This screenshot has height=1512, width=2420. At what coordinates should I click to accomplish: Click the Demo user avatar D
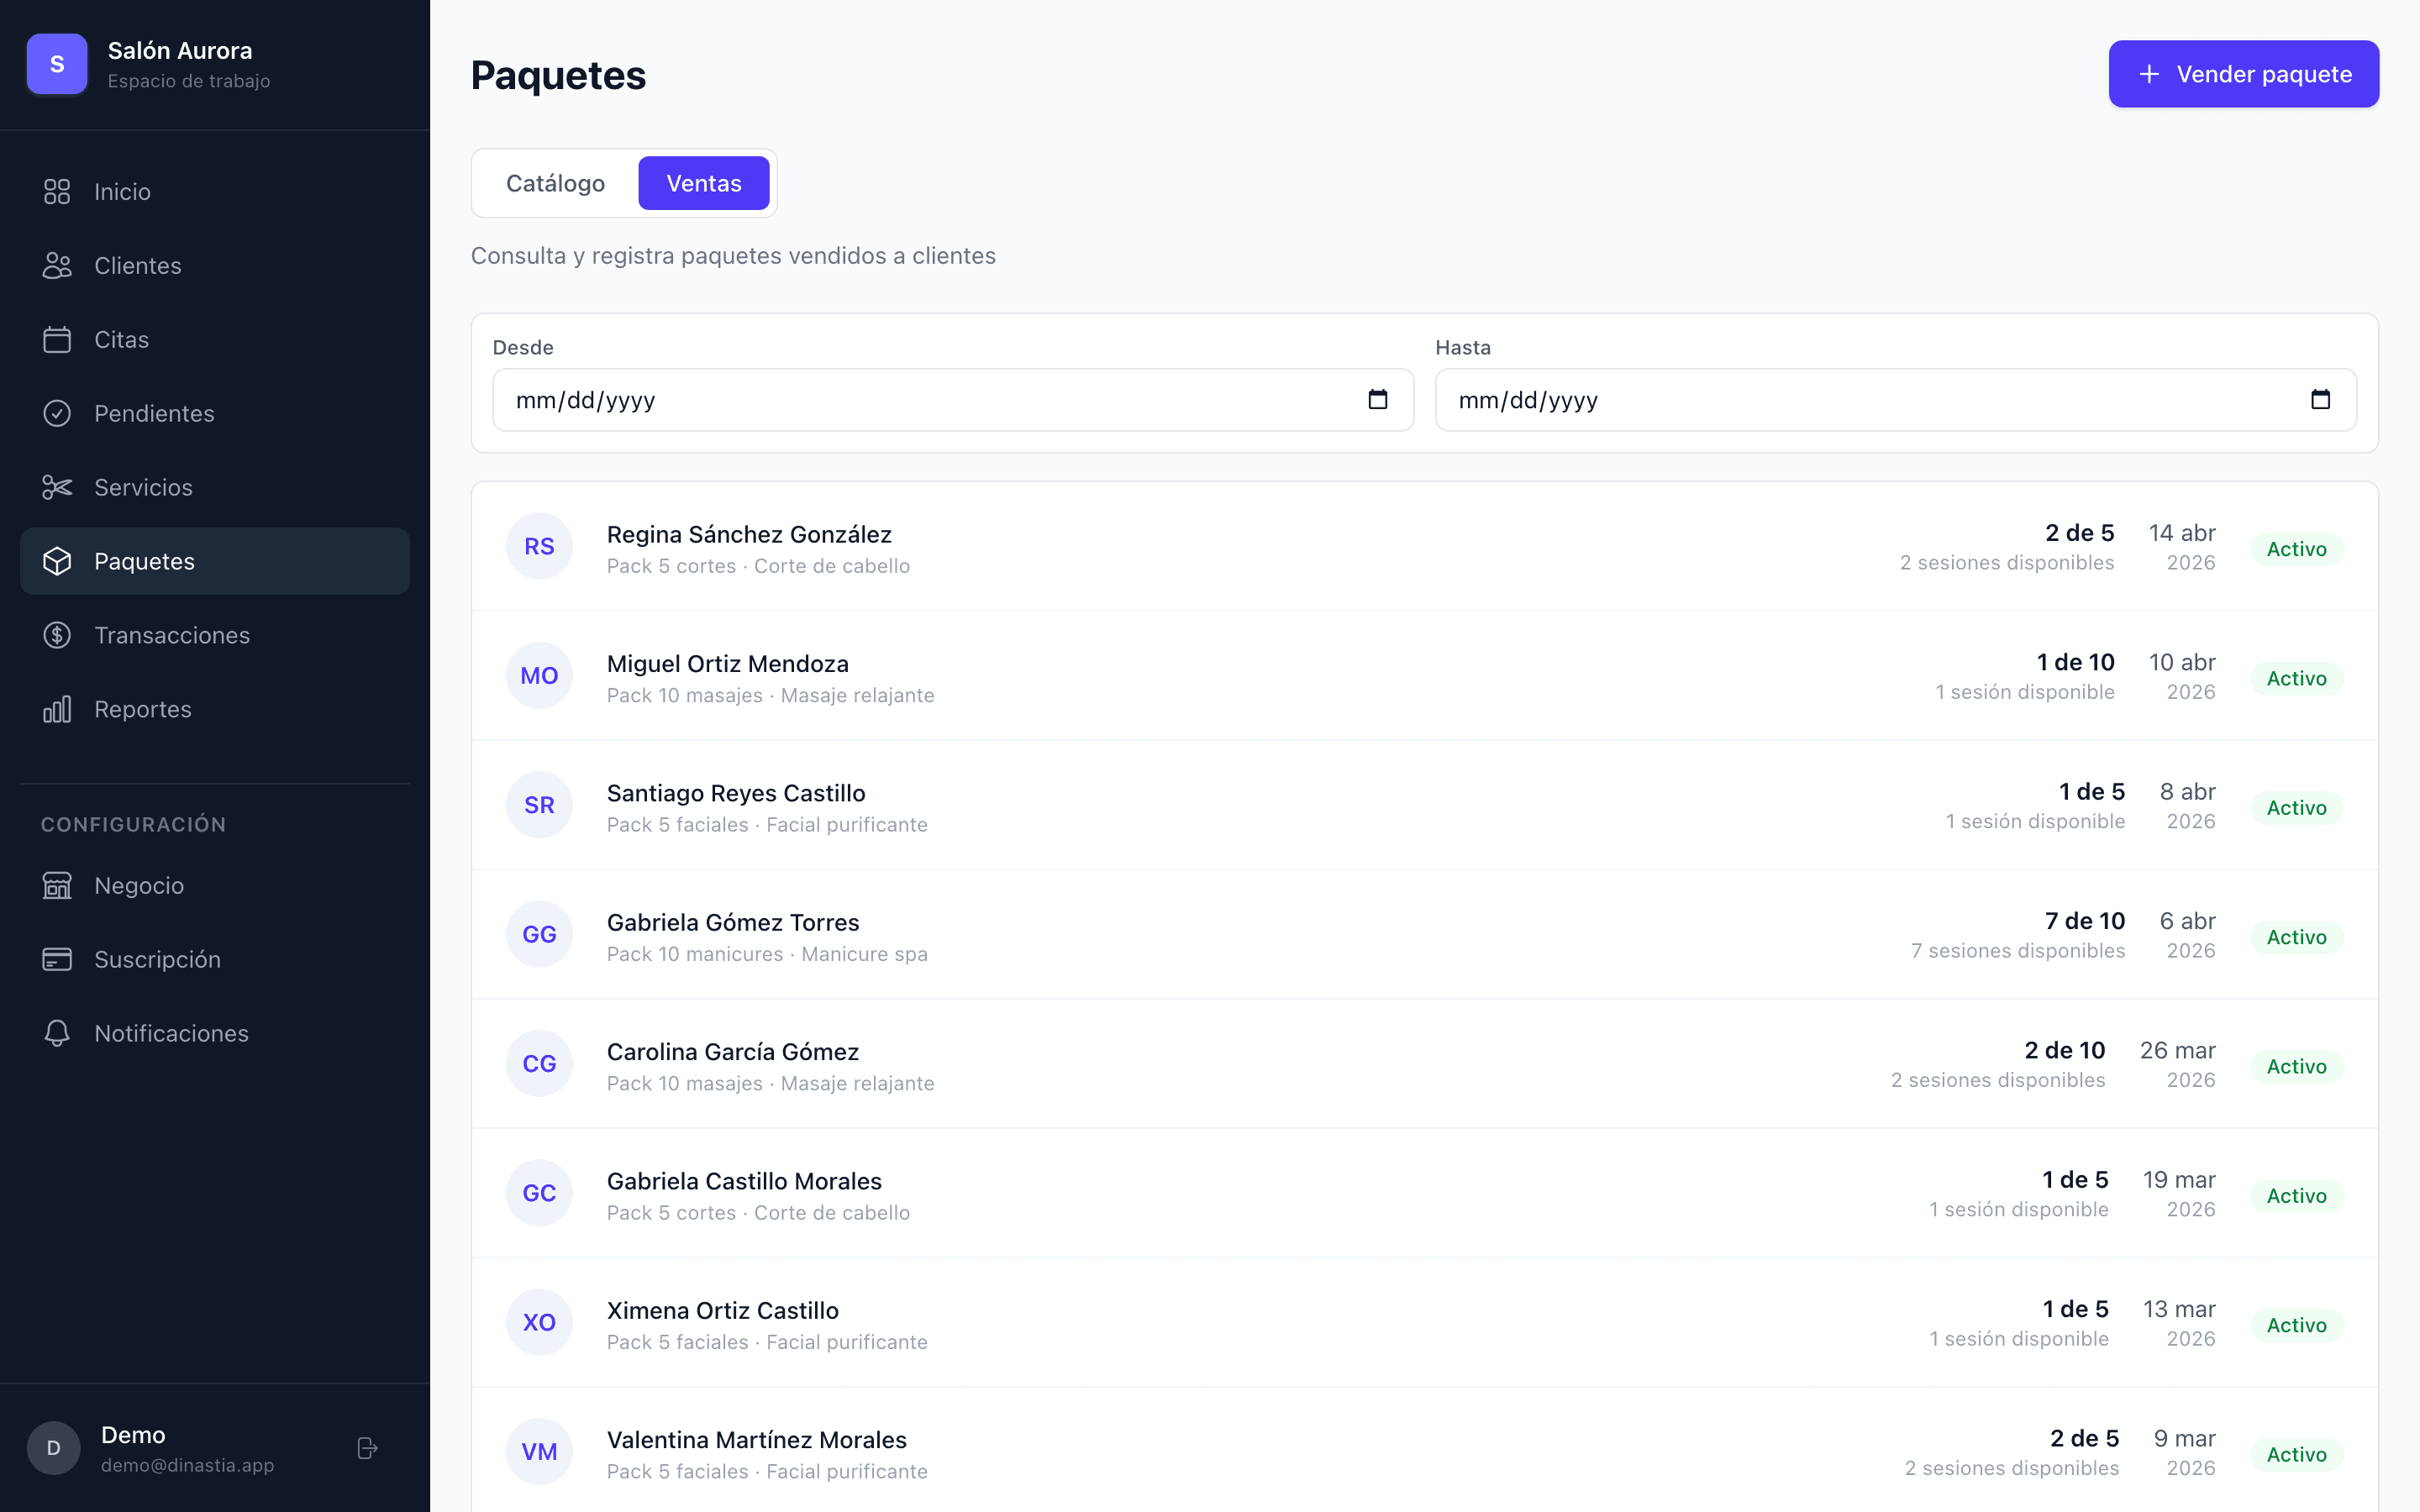[x=54, y=1449]
